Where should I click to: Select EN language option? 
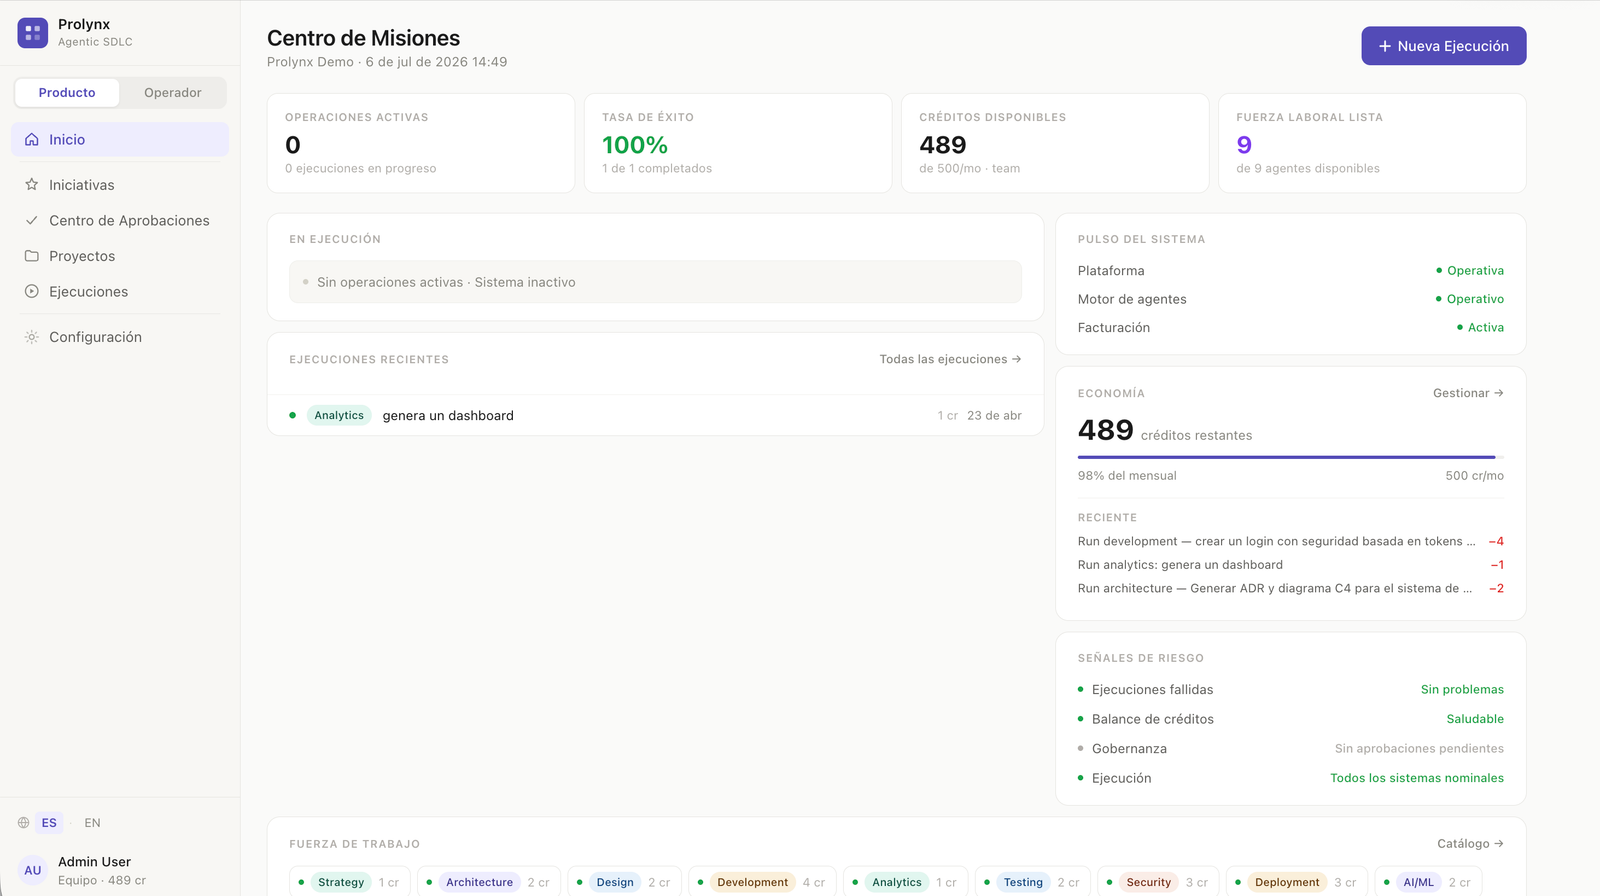[x=92, y=823]
